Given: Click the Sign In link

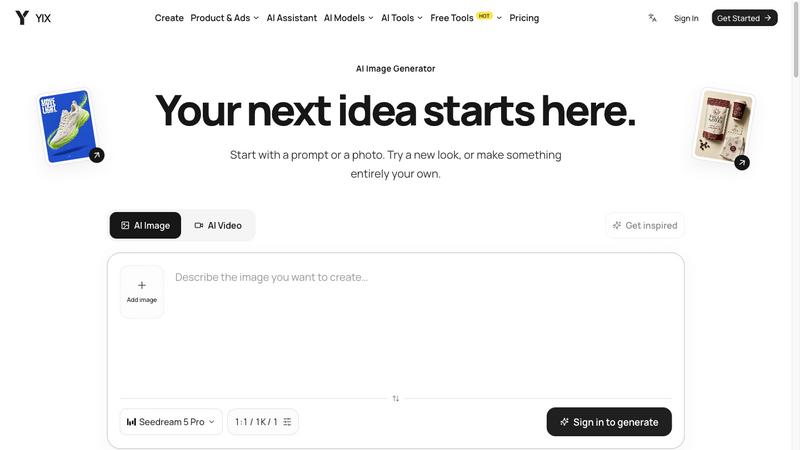Looking at the screenshot, I should click(686, 18).
